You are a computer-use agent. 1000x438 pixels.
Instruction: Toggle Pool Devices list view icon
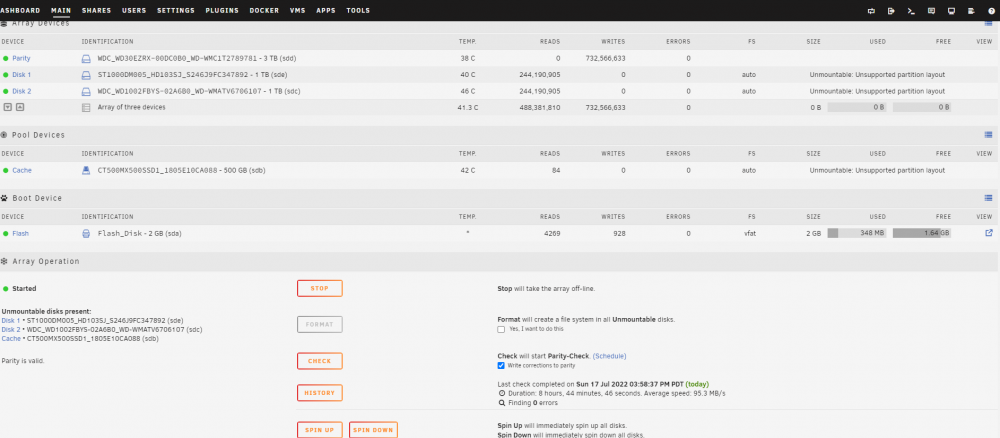[989, 135]
